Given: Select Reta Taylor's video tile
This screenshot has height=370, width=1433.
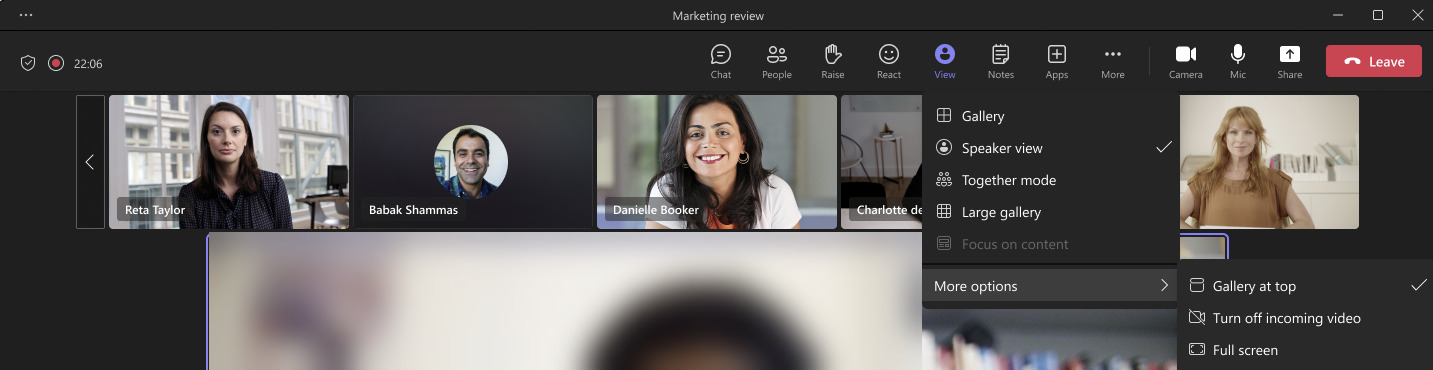Looking at the screenshot, I should pyautogui.click(x=229, y=162).
